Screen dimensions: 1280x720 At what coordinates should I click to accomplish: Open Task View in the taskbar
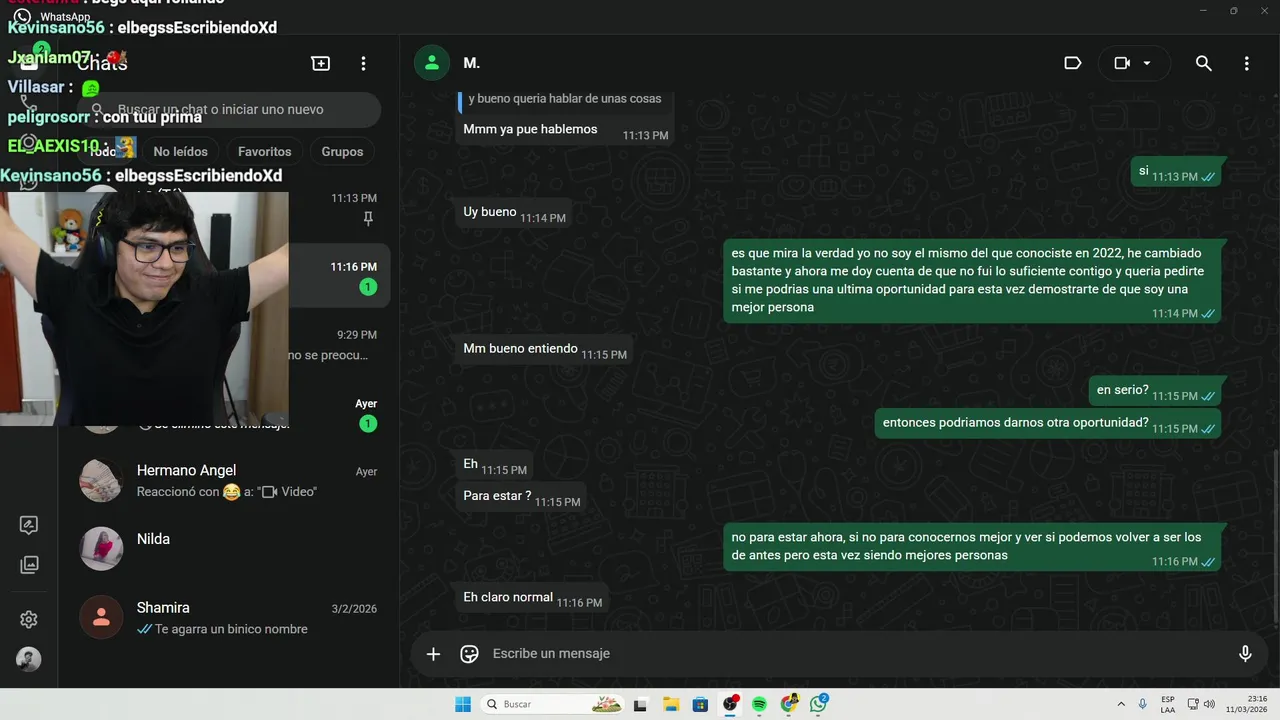pos(641,704)
